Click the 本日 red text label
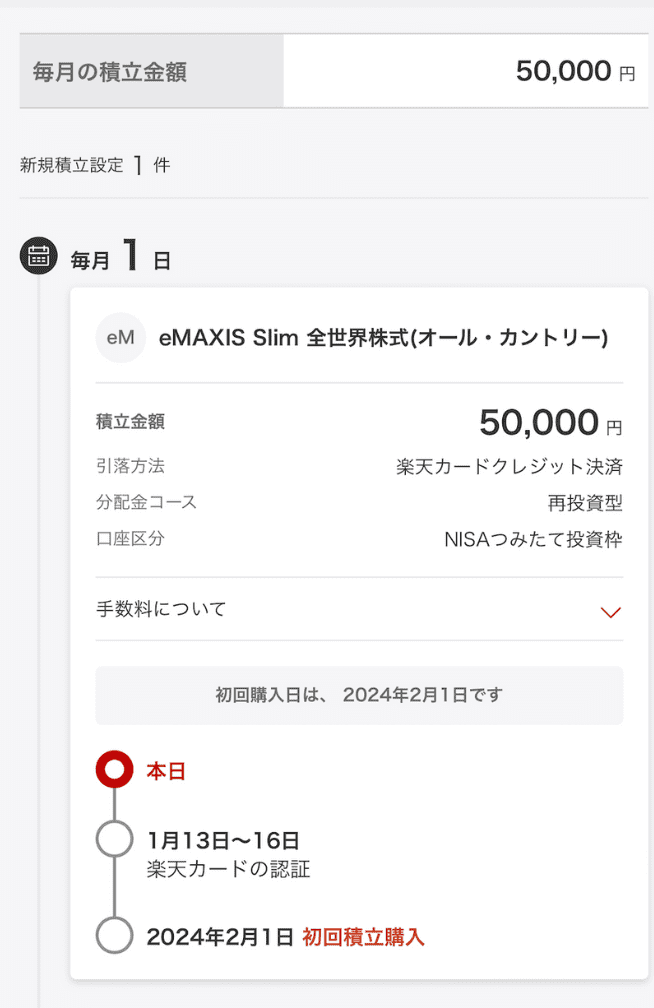Image resolution: width=654 pixels, height=1008 pixels. (x=166, y=771)
